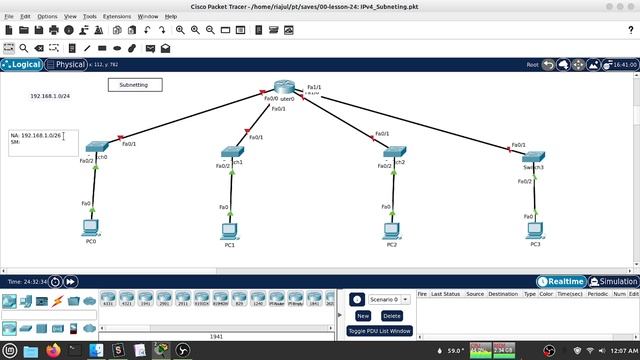
Task: Go back a level with Back arrow
Action: point(548,64)
